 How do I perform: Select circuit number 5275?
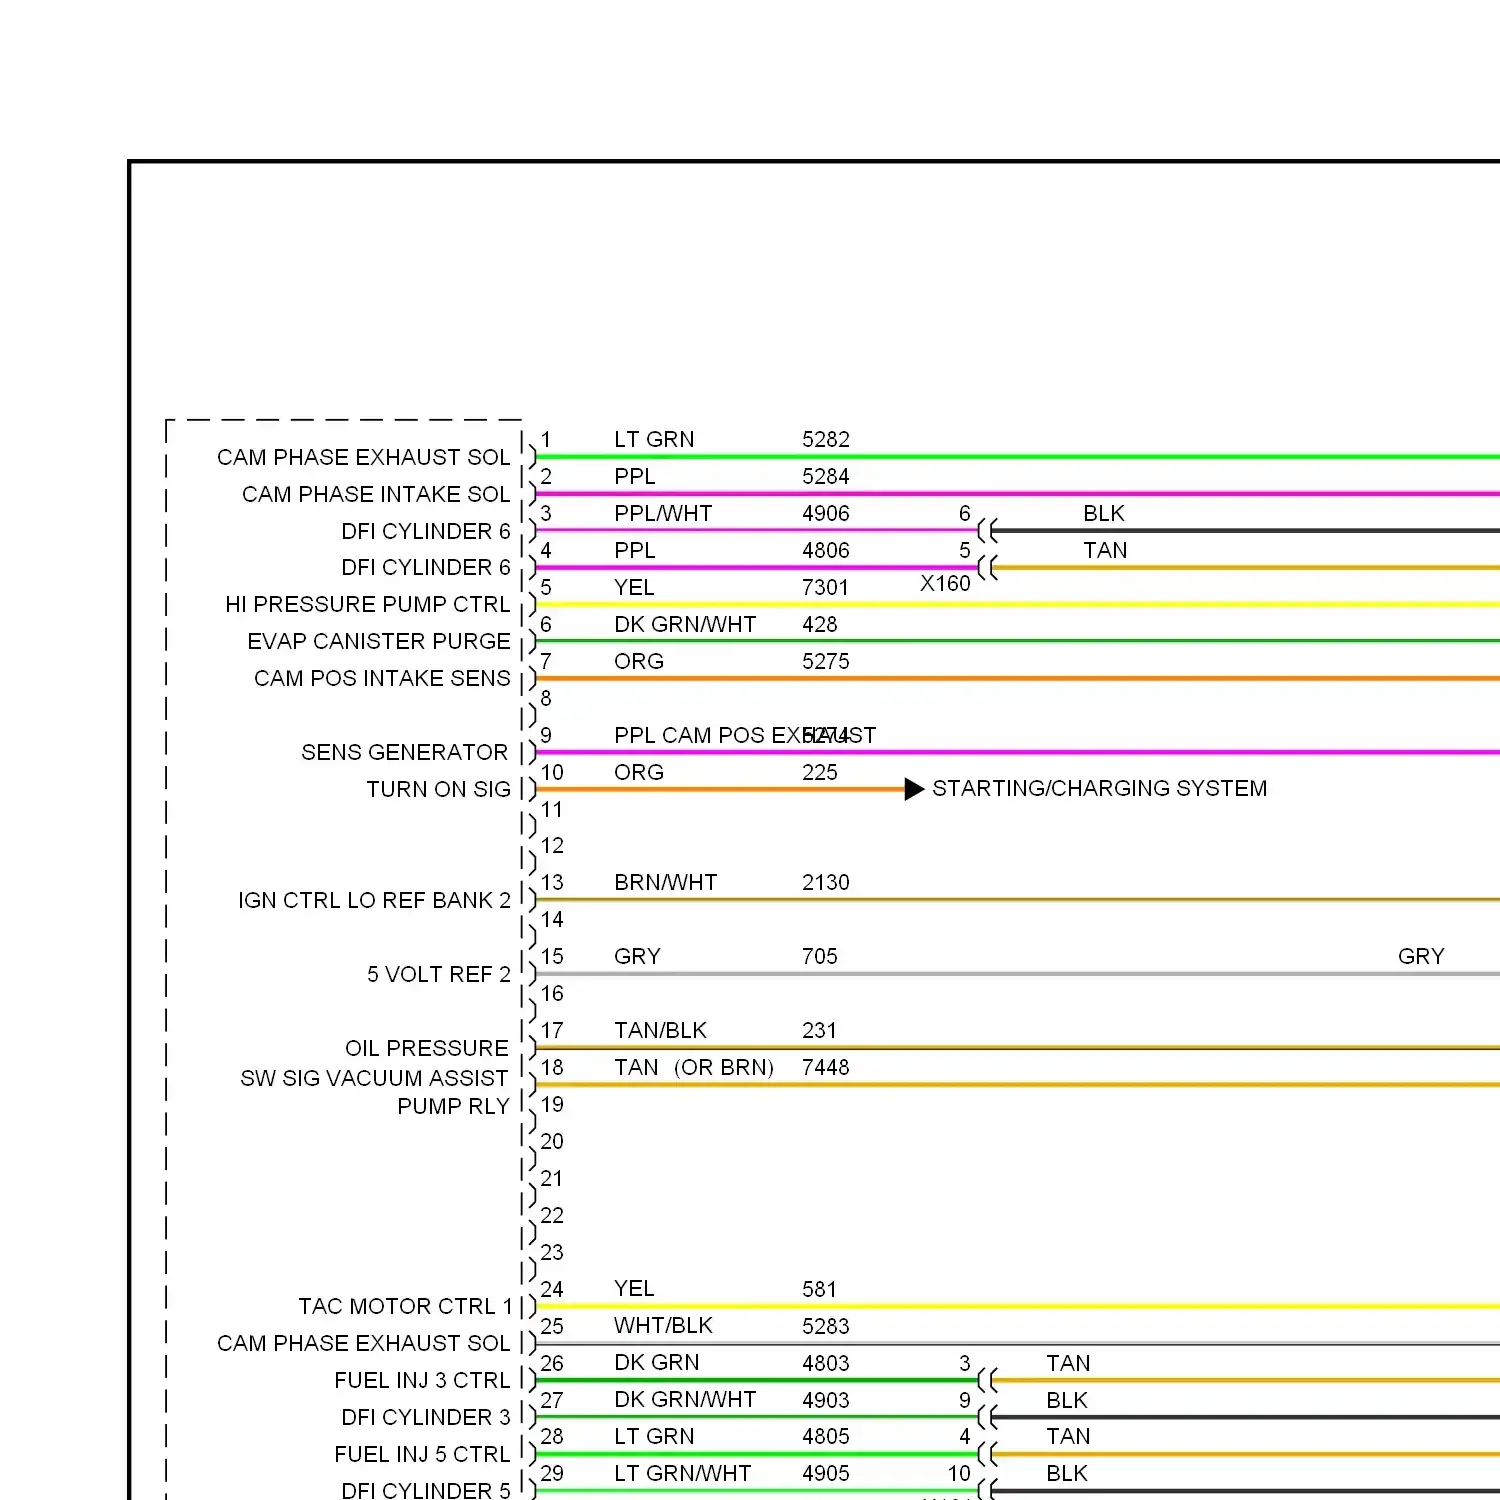[826, 661]
